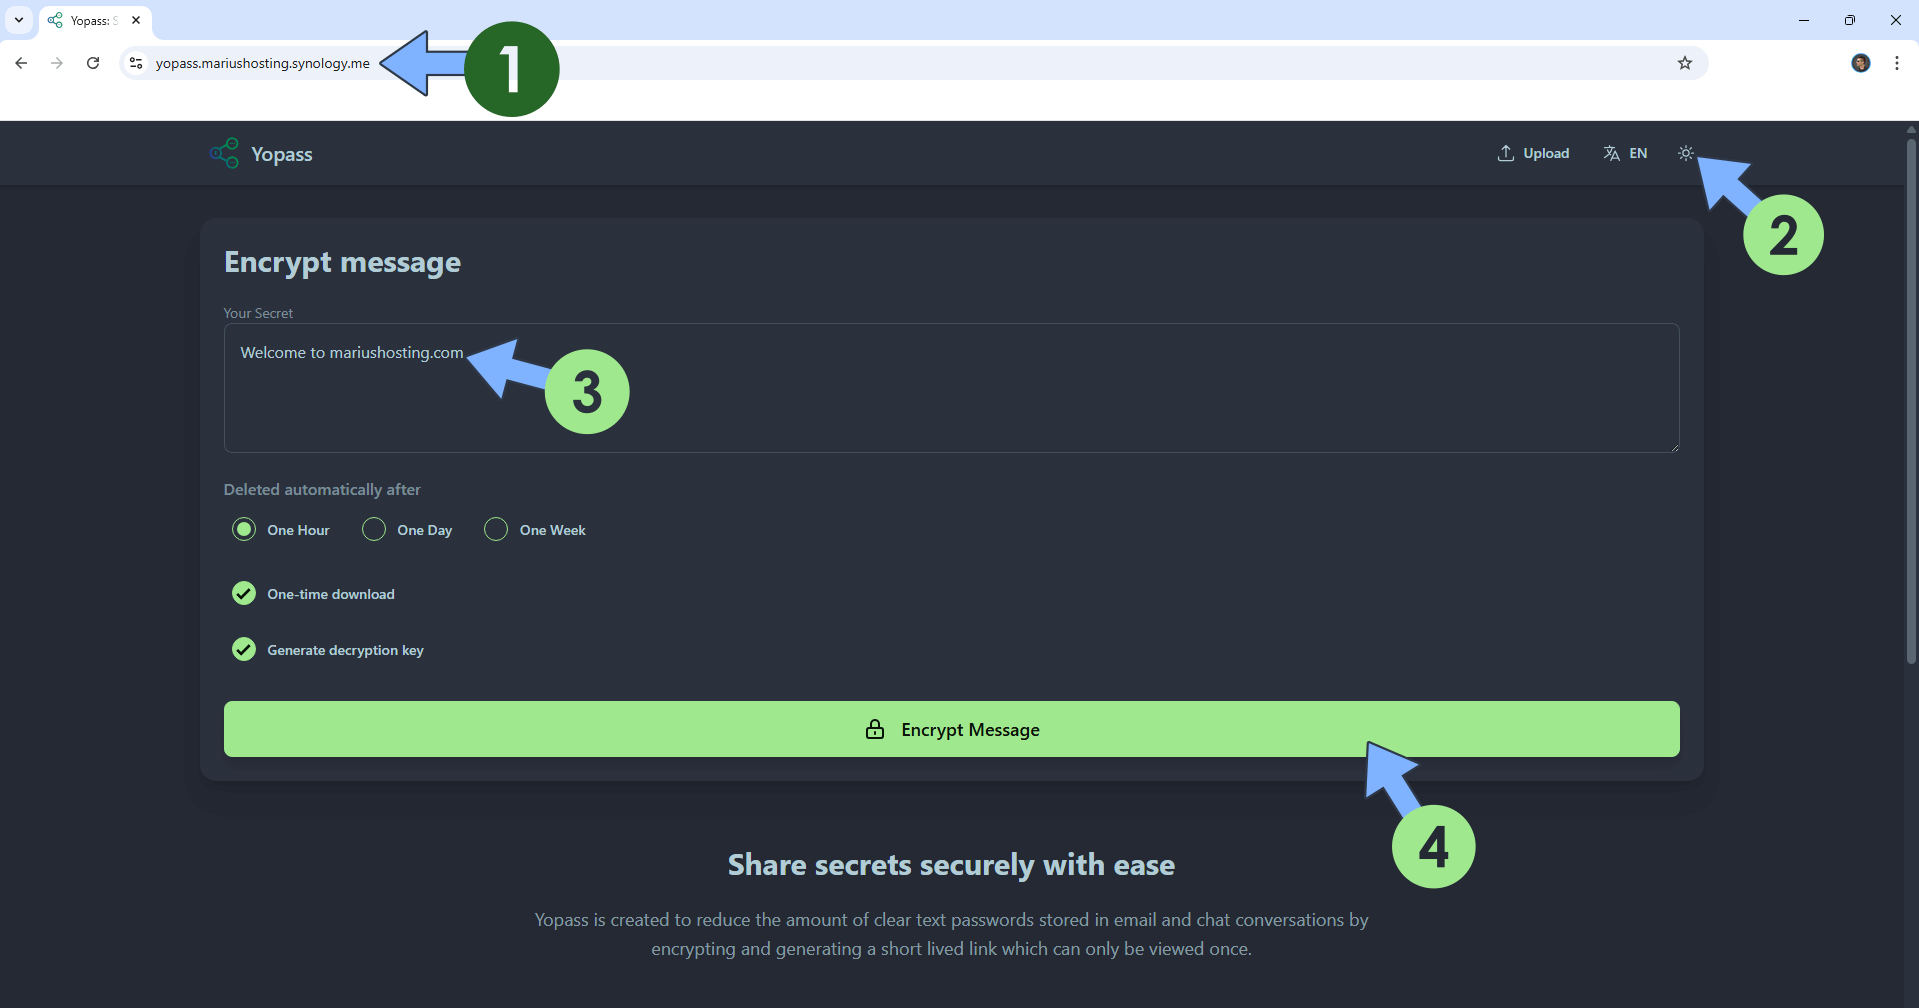
Task: Toggle the light theme sun icon
Action: [1685, 152]
